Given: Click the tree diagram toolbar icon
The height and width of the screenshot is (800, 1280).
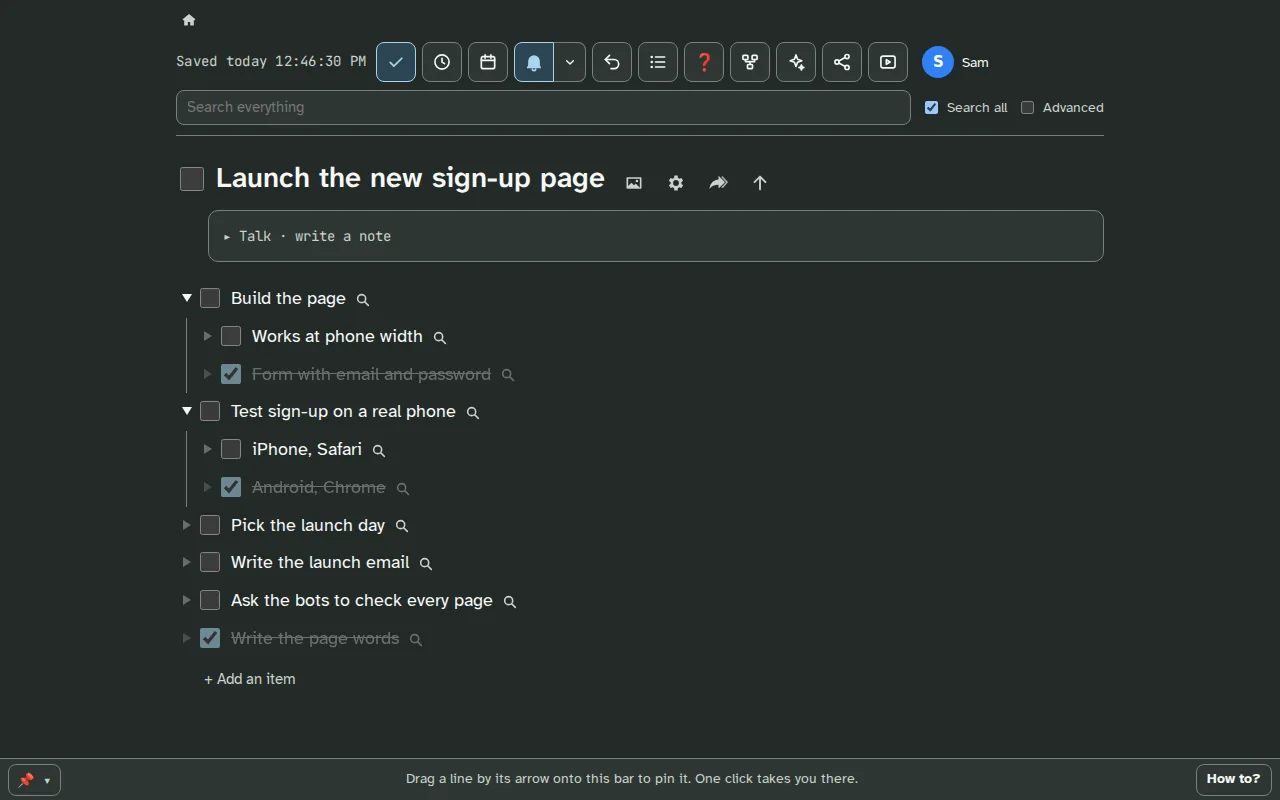Looking at the screenshot, I should coord(750,62).
